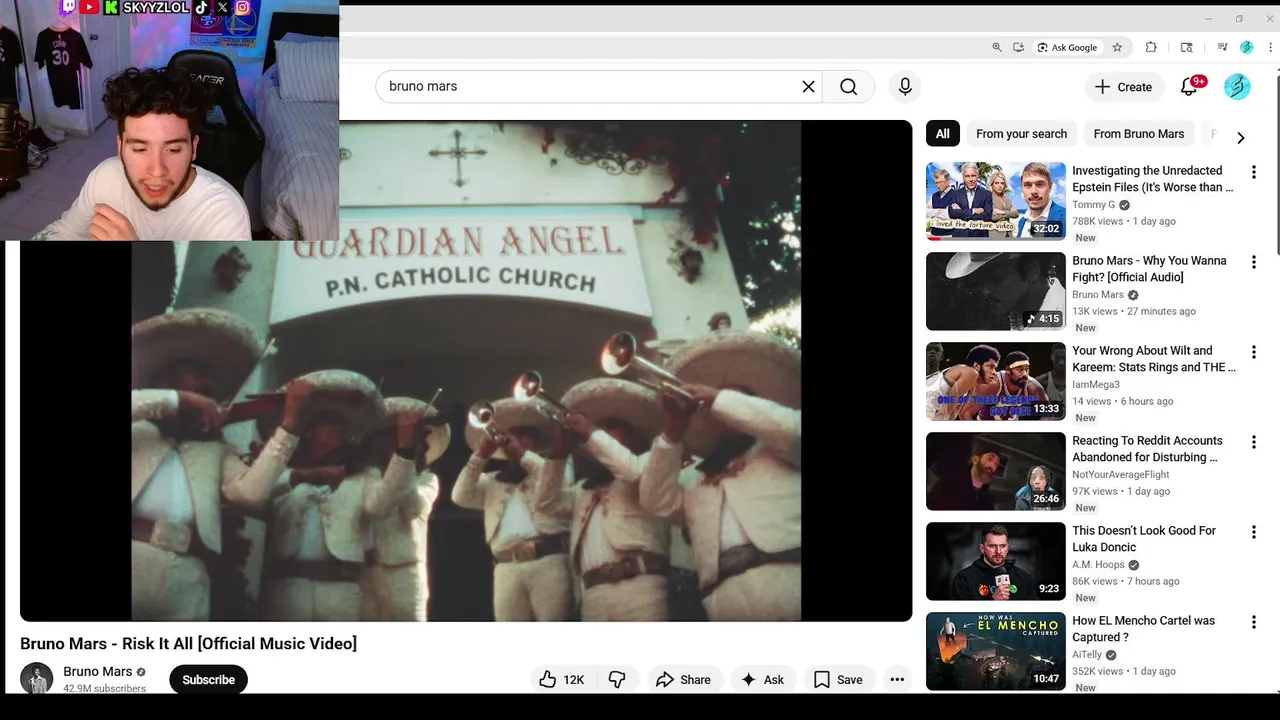Open Chrome media controls icon
This screenshot has height=720, width=1280.
tap(1222, 47)
